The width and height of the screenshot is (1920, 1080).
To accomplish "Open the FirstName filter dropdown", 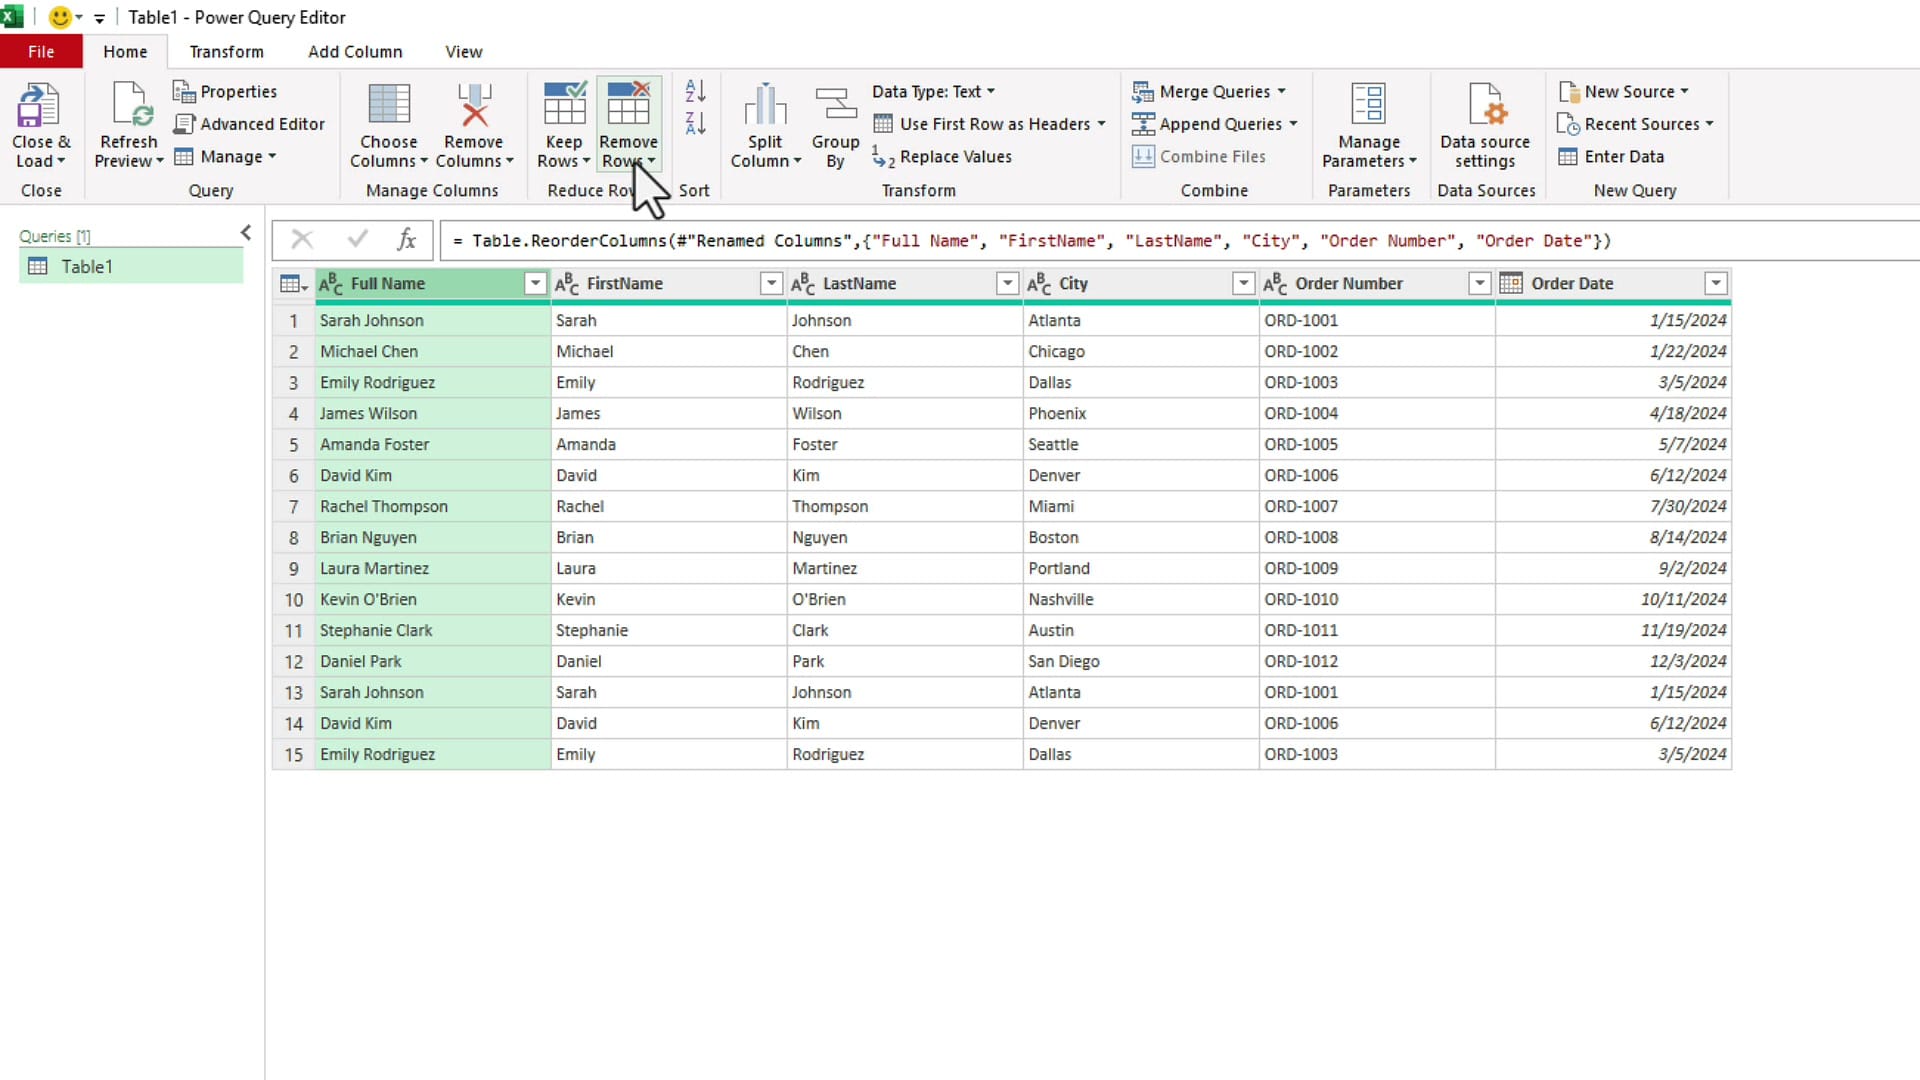I will click(771, 284).
